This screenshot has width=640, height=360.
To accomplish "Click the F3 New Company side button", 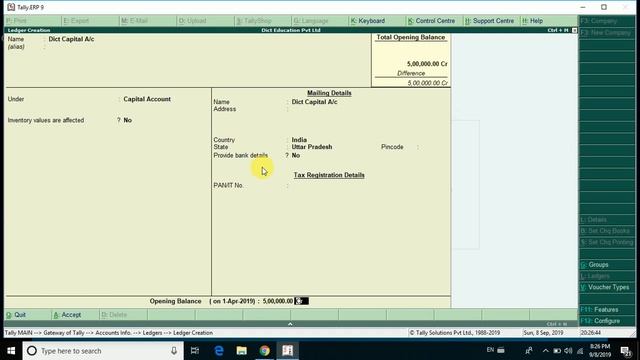I will pos(607,33).
